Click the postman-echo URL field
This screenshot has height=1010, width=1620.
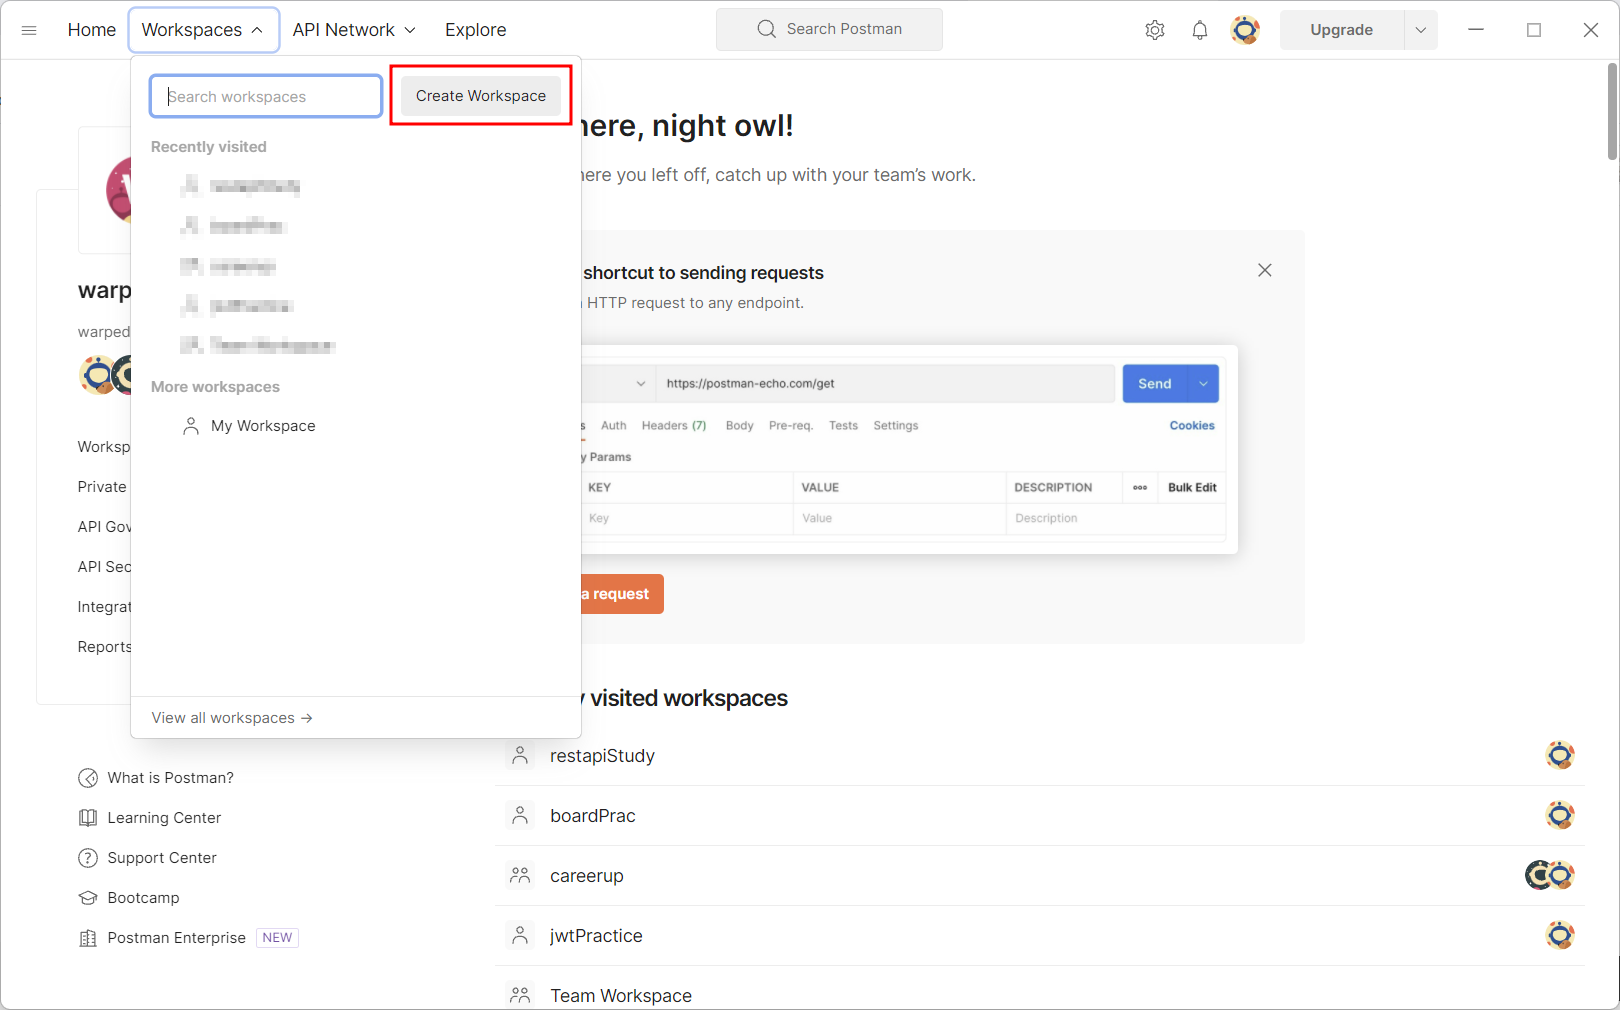884,384
